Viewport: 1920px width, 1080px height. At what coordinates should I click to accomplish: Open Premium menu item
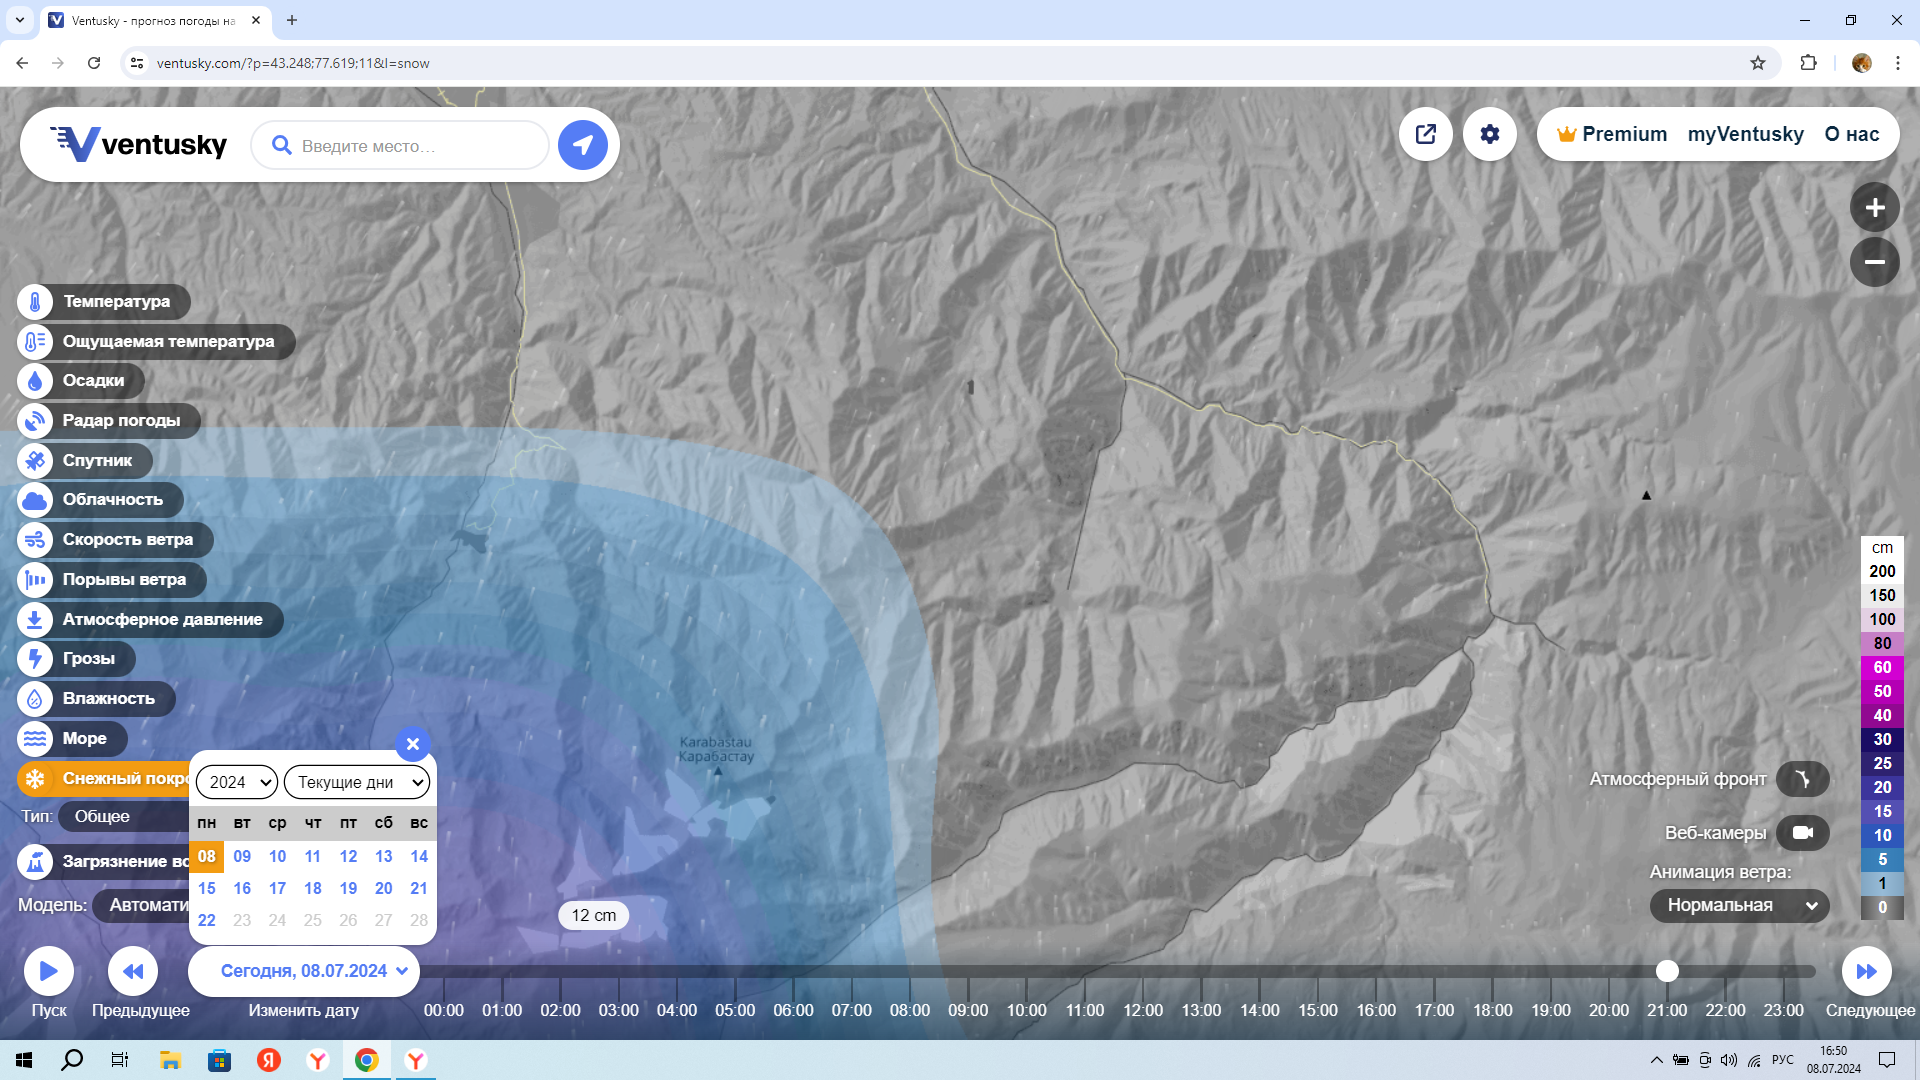coord(1612,134)
